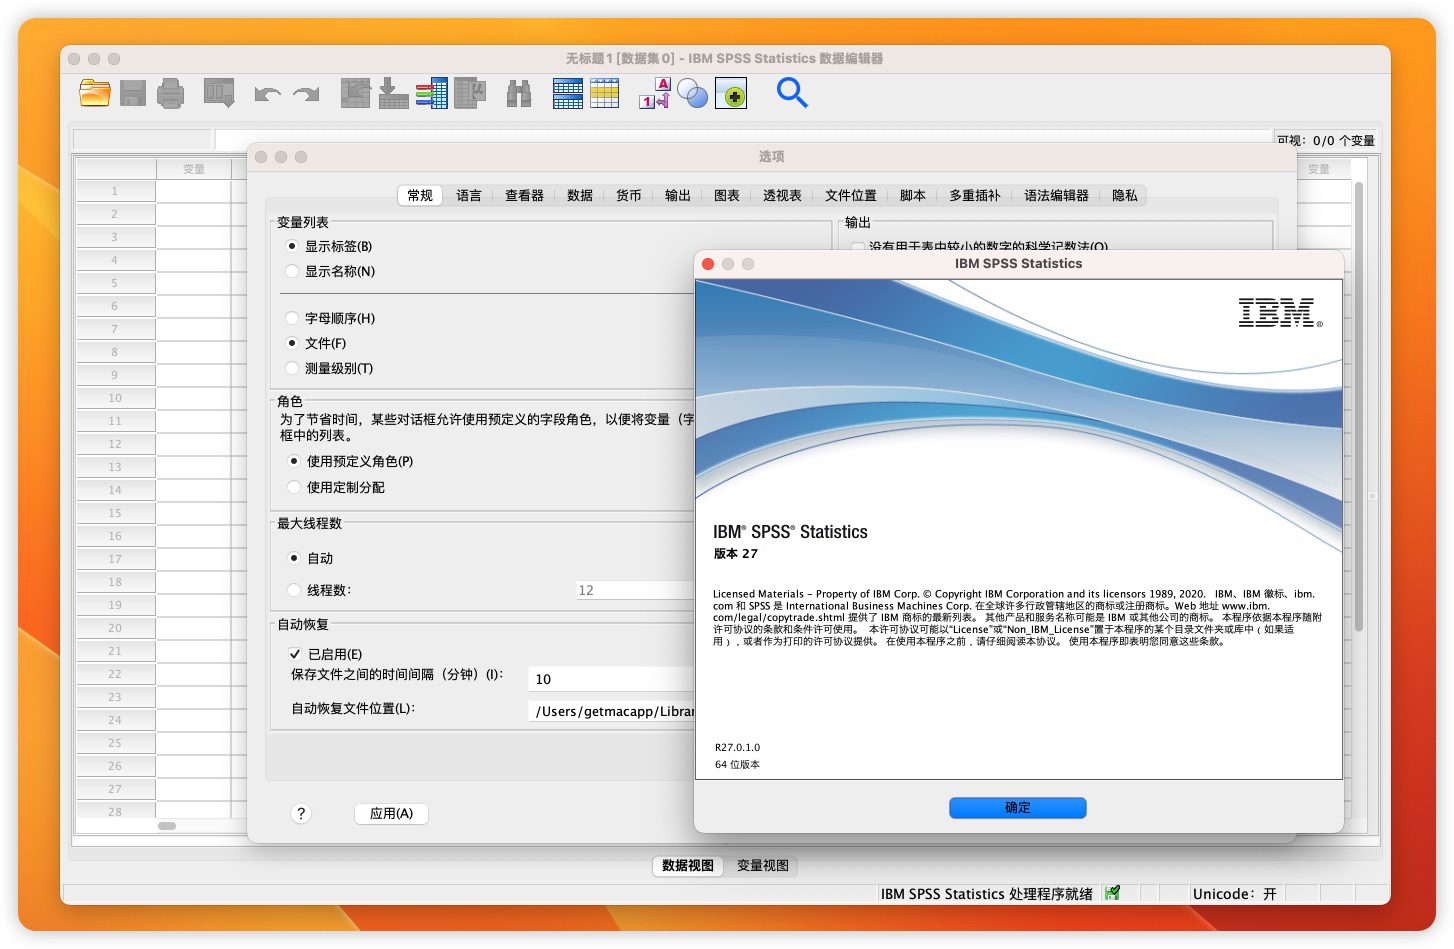Viewport: 1454px width, 949px height.
Task: Click the data grid horizontal scrollbar thumb
Action: pos(167,826)
